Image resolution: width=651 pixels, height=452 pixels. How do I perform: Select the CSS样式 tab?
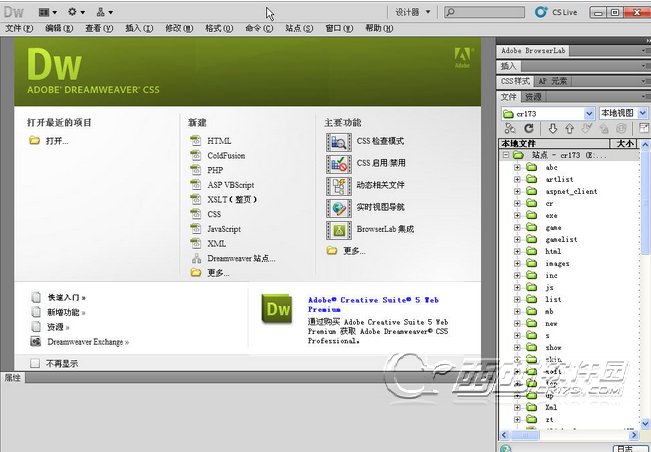coord(515,81)
